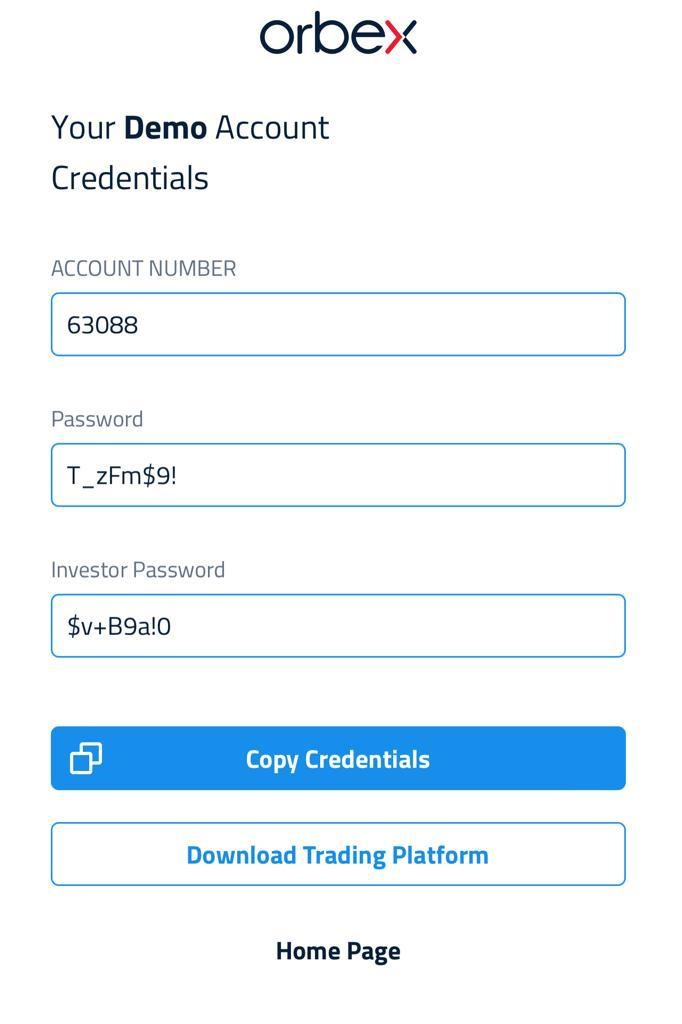Click the ACCOUNT NUMBER label

tap(144, 268)
